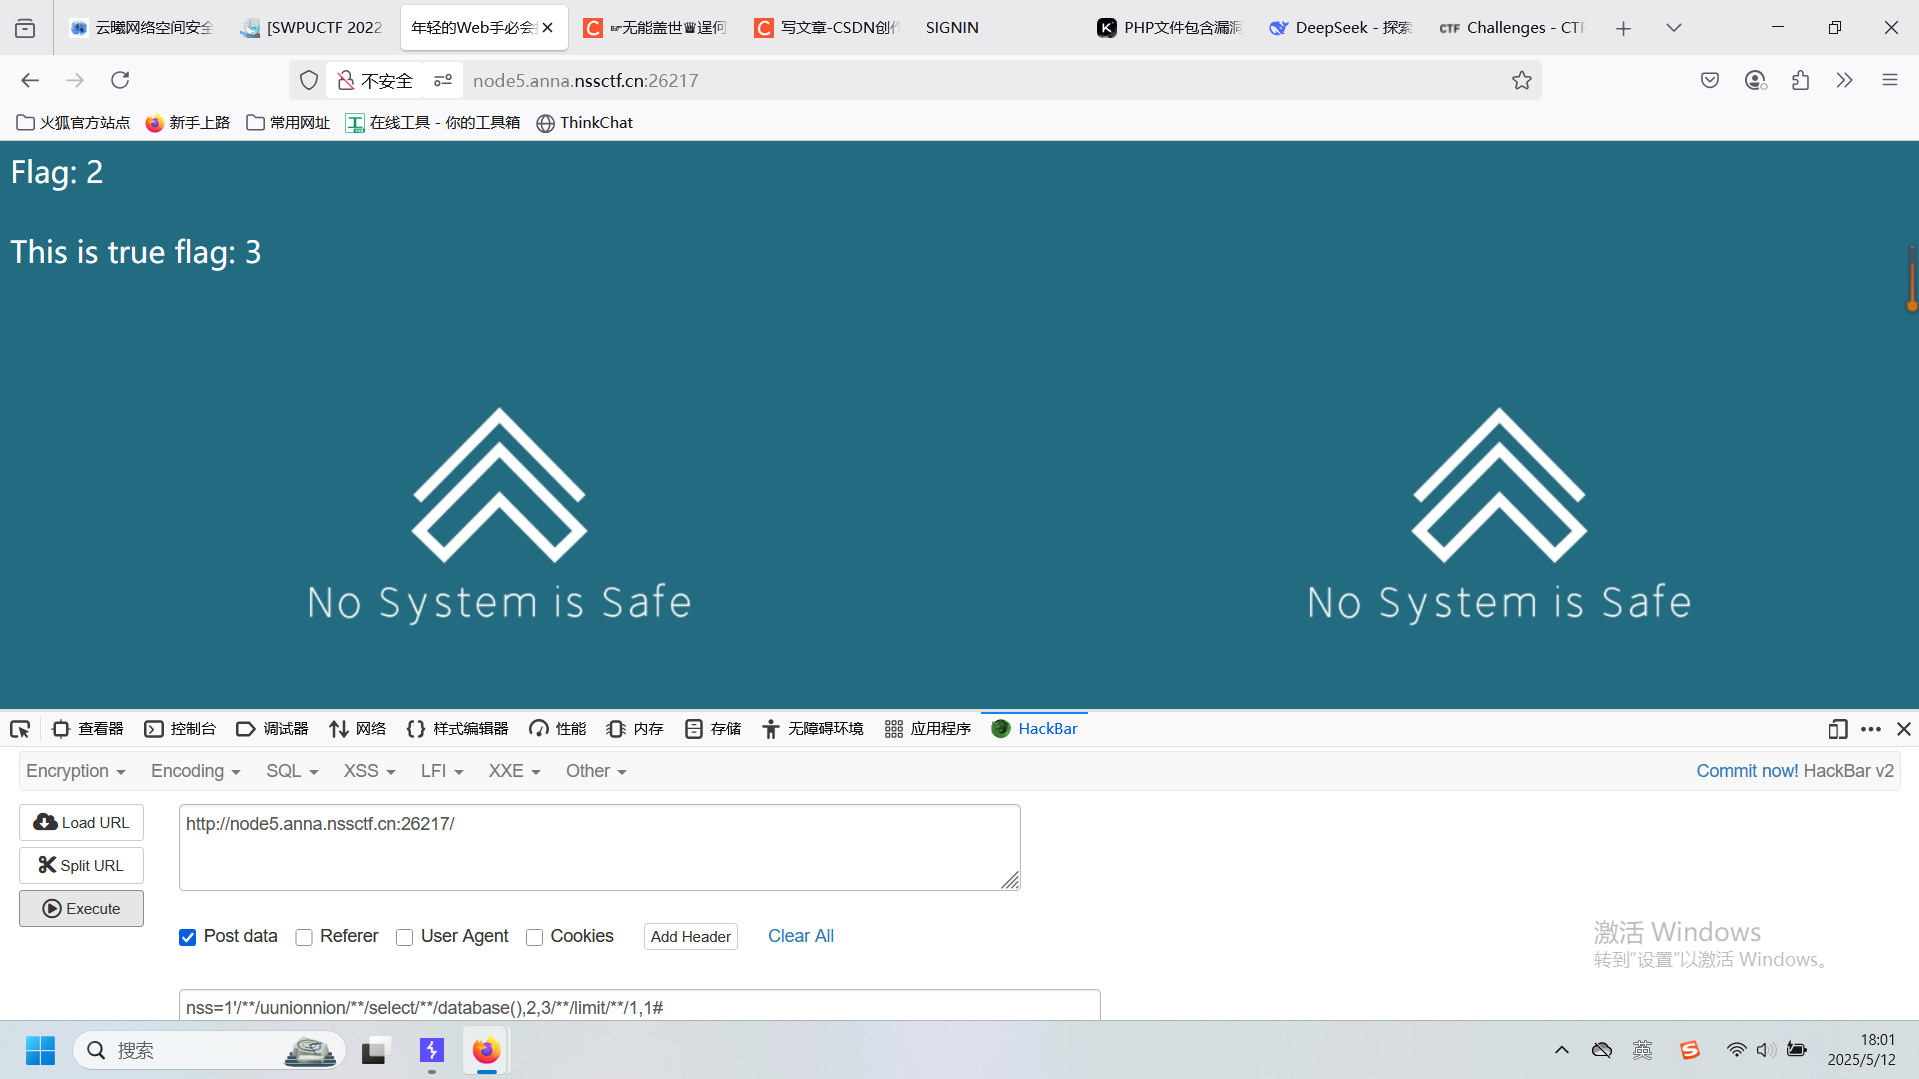Image resolution: width=1919 pixels, height=1079 pixels.
Task: Click the Split URL button
Action: (81, 865)
